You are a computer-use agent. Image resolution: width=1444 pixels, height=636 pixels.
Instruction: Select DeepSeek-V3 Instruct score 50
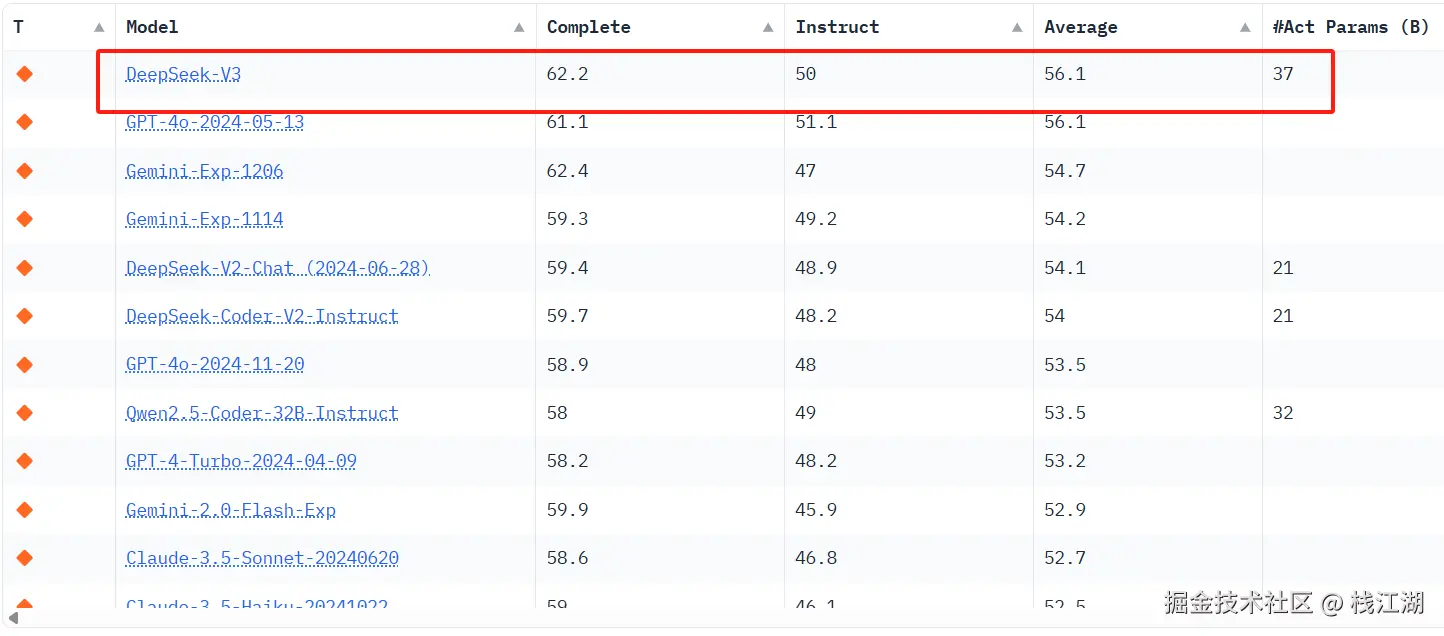[x=806, y=74]
